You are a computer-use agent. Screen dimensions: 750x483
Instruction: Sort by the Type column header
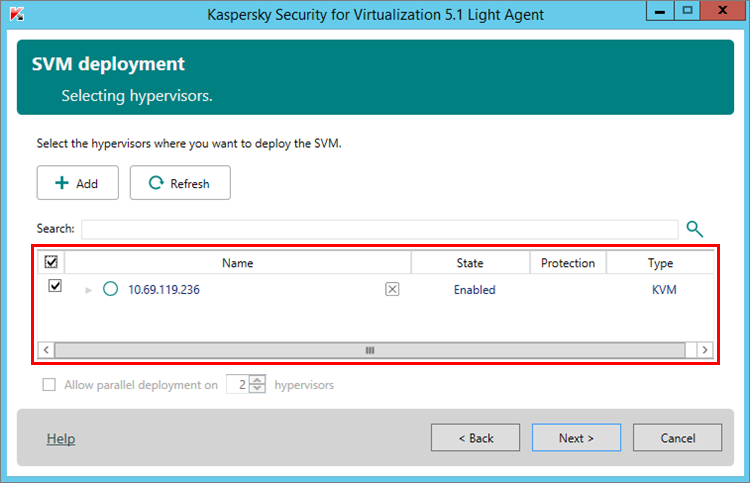[660, 263]
